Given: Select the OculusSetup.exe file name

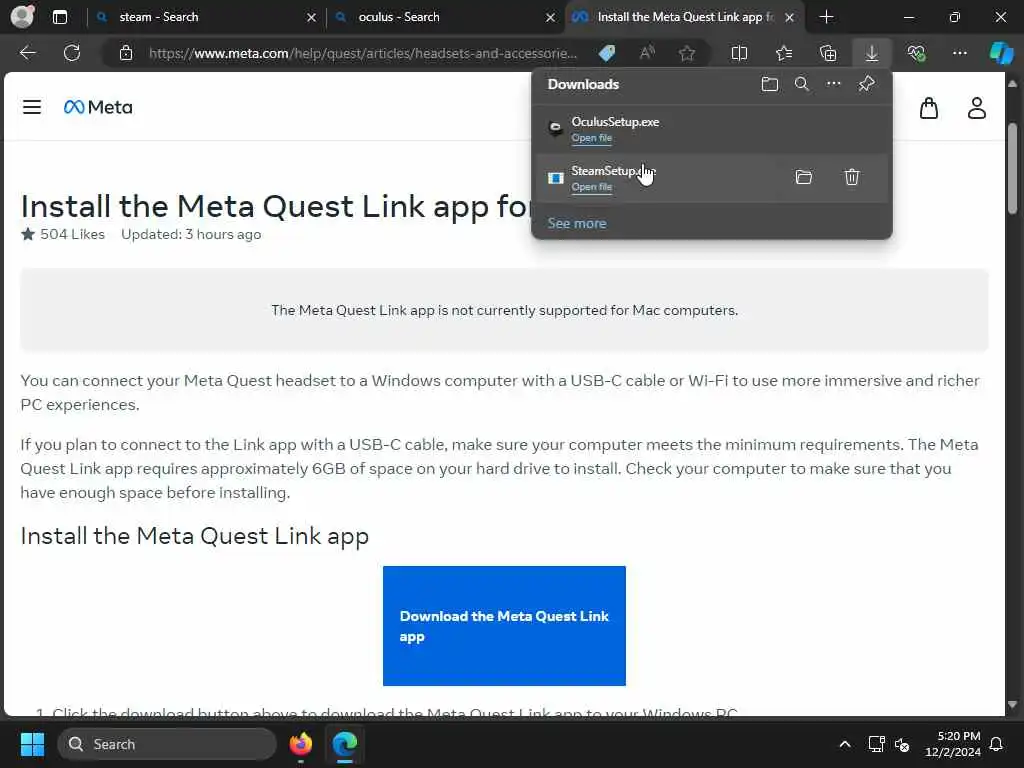Looking at the screenshot, I should 615,121.
